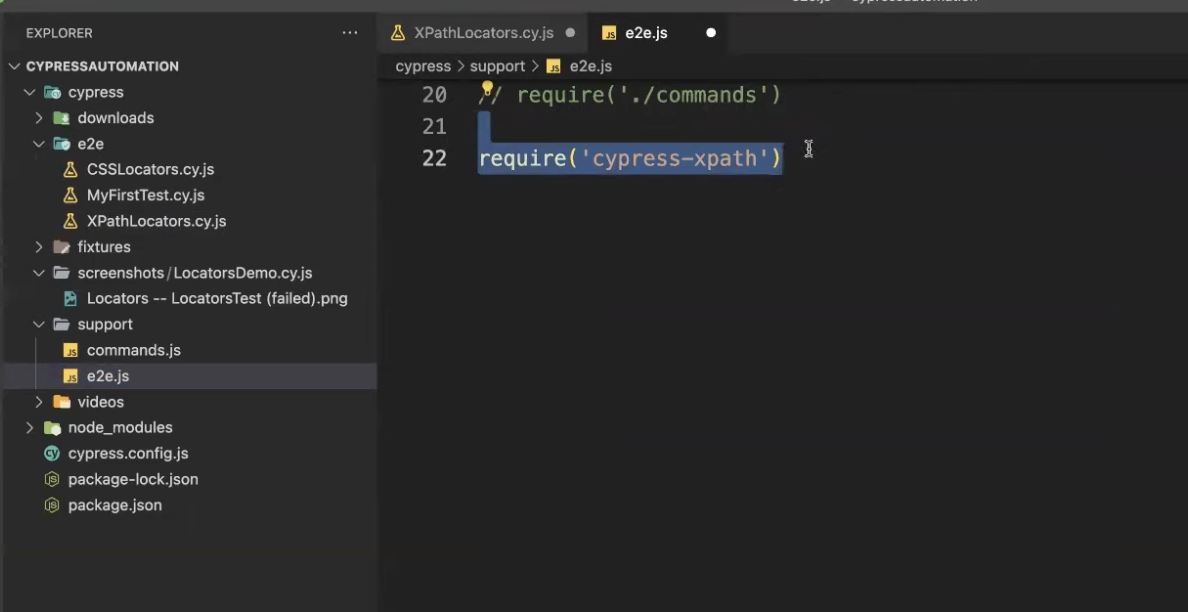Click unsaved dot on XPathLocators.cy.js tab

(x=571, y=33)
